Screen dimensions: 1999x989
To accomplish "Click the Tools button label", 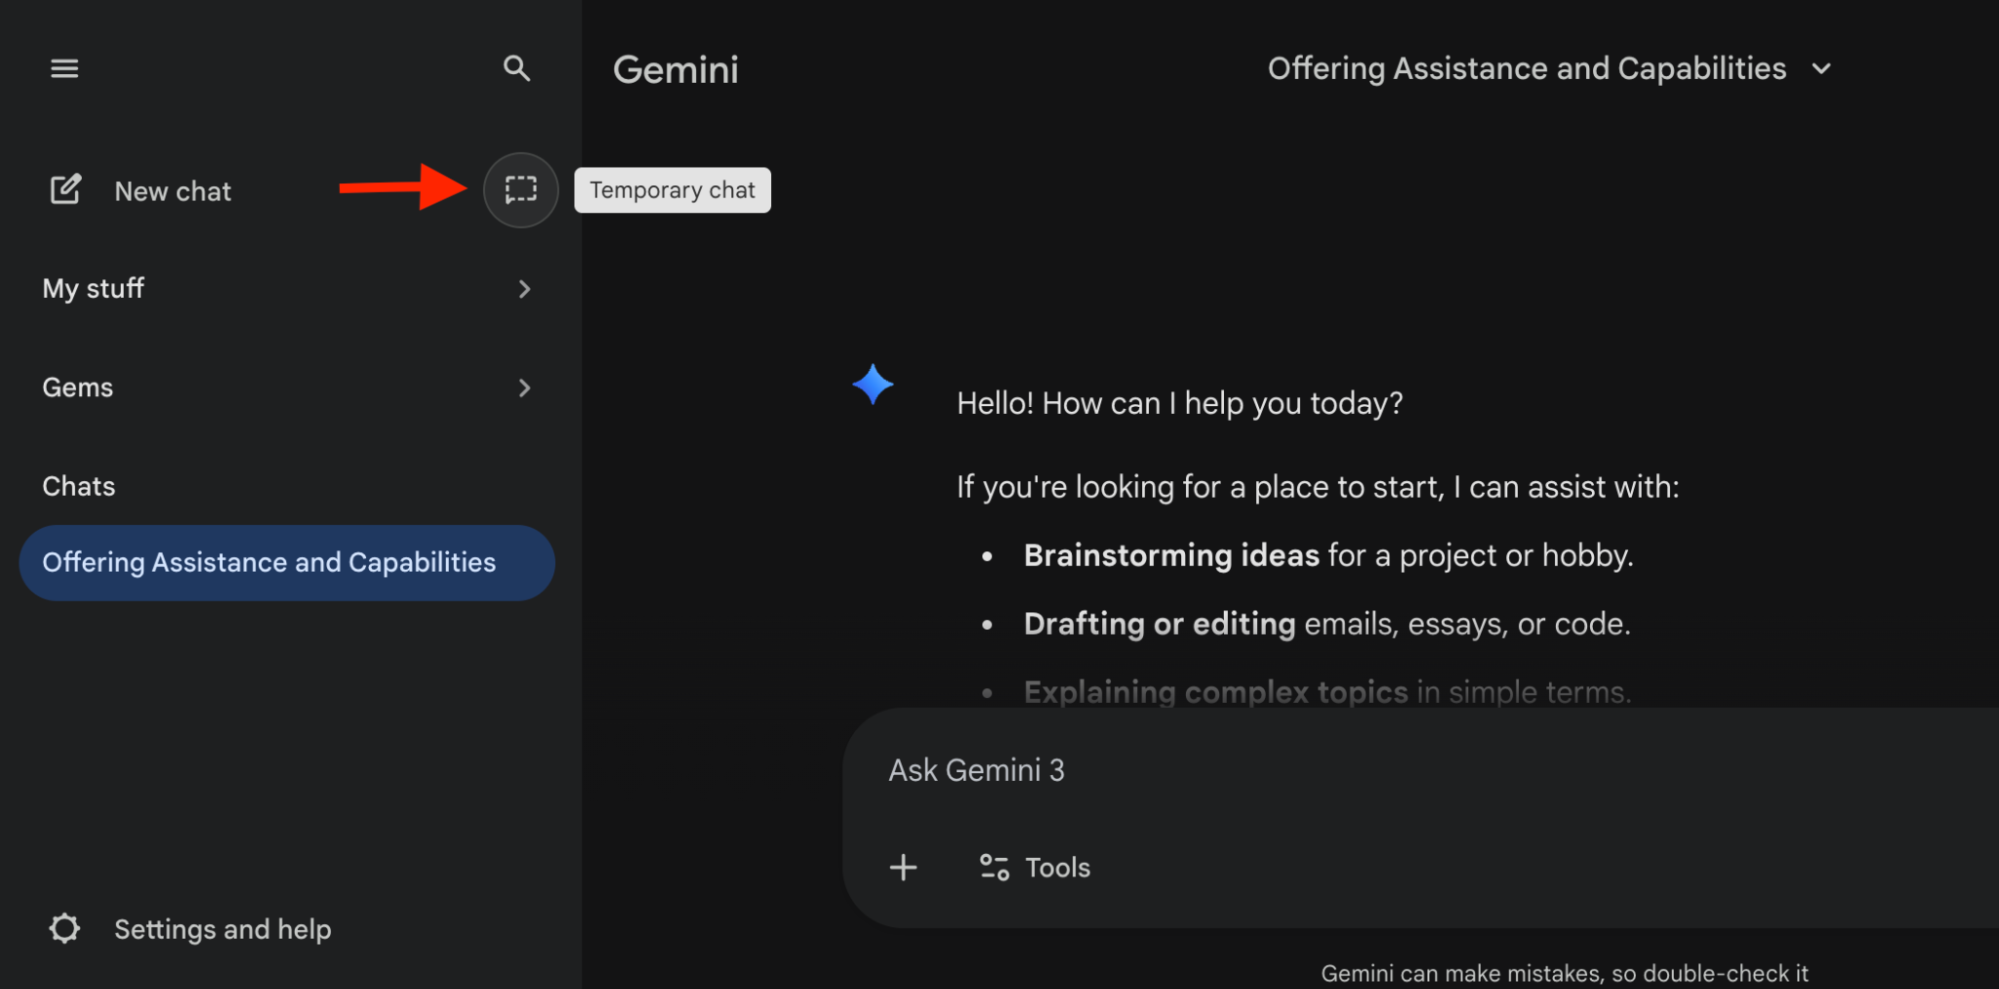I will coord(1058,867).
